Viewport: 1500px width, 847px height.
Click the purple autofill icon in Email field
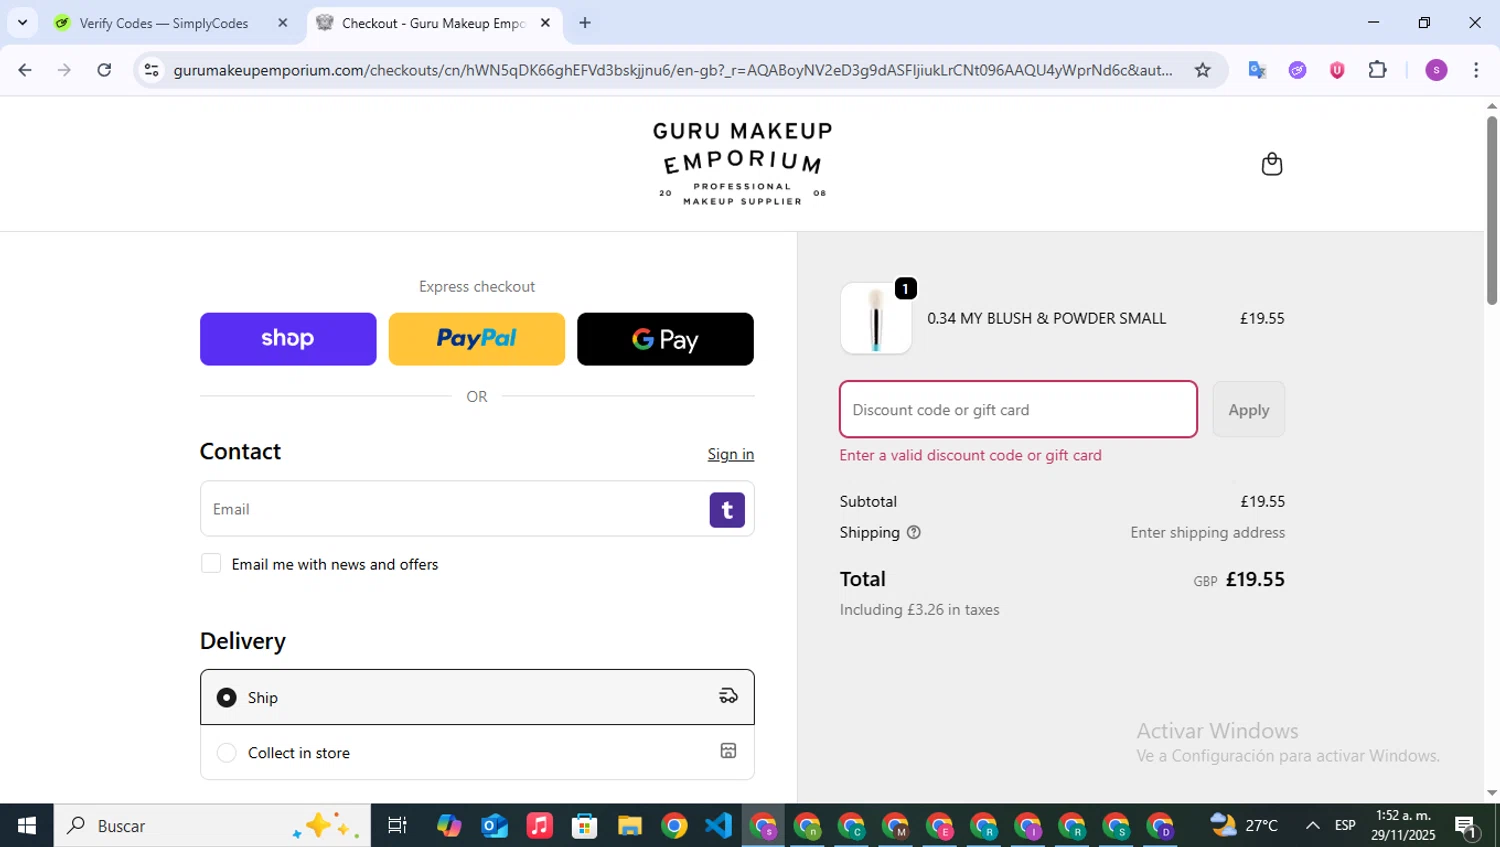point(727,510)
